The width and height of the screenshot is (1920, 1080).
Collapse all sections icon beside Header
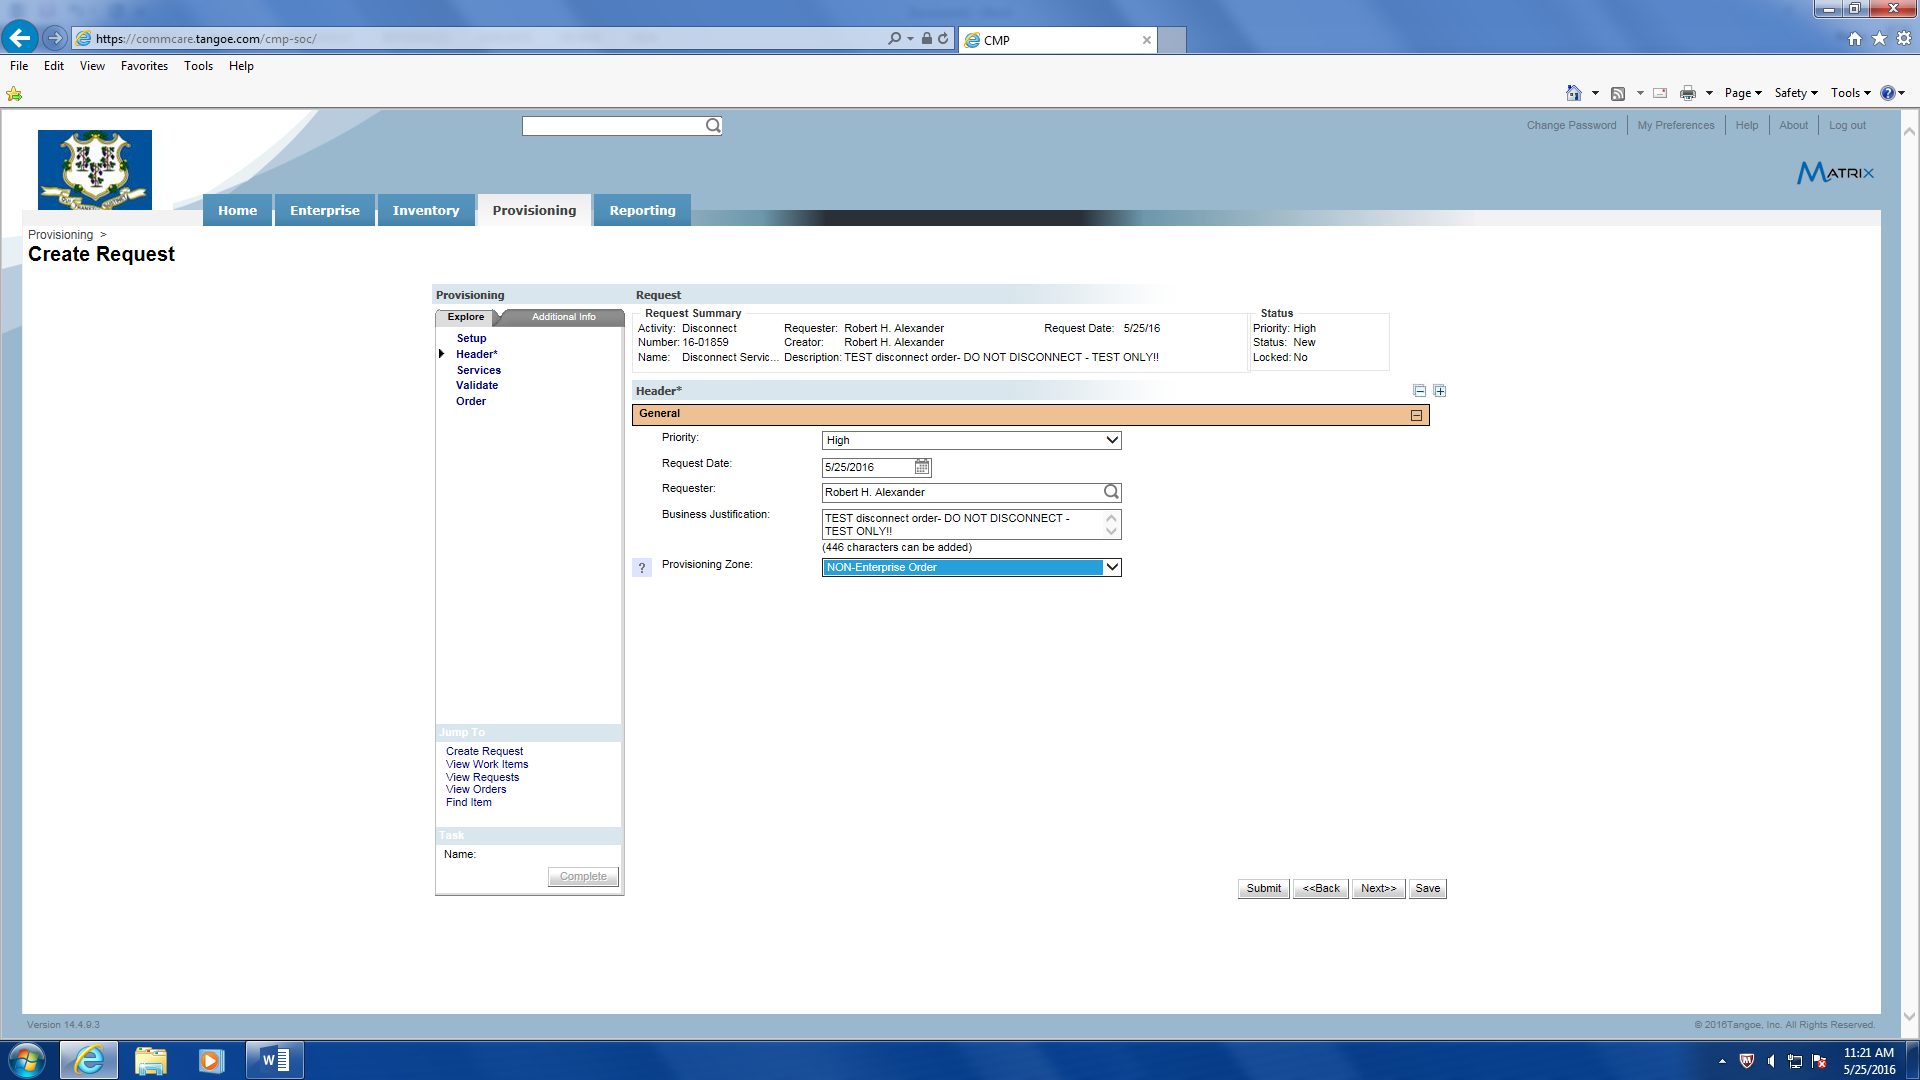pyautogui.click(x=1419, y=391)
